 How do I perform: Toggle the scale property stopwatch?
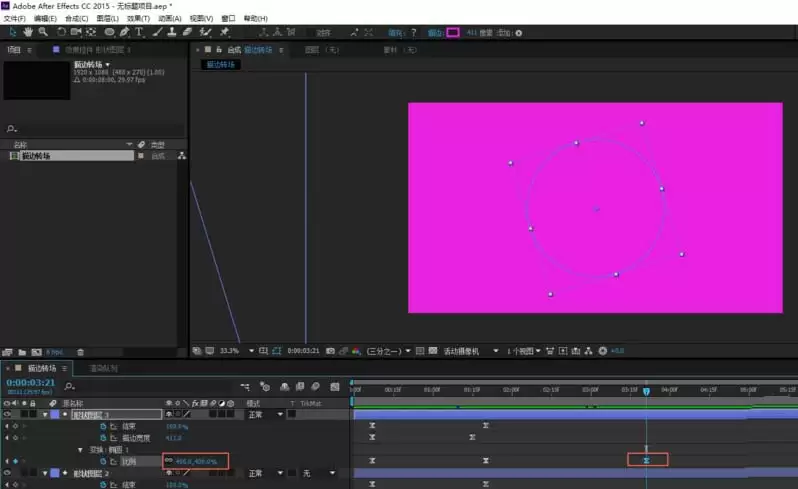coord(103,462)
